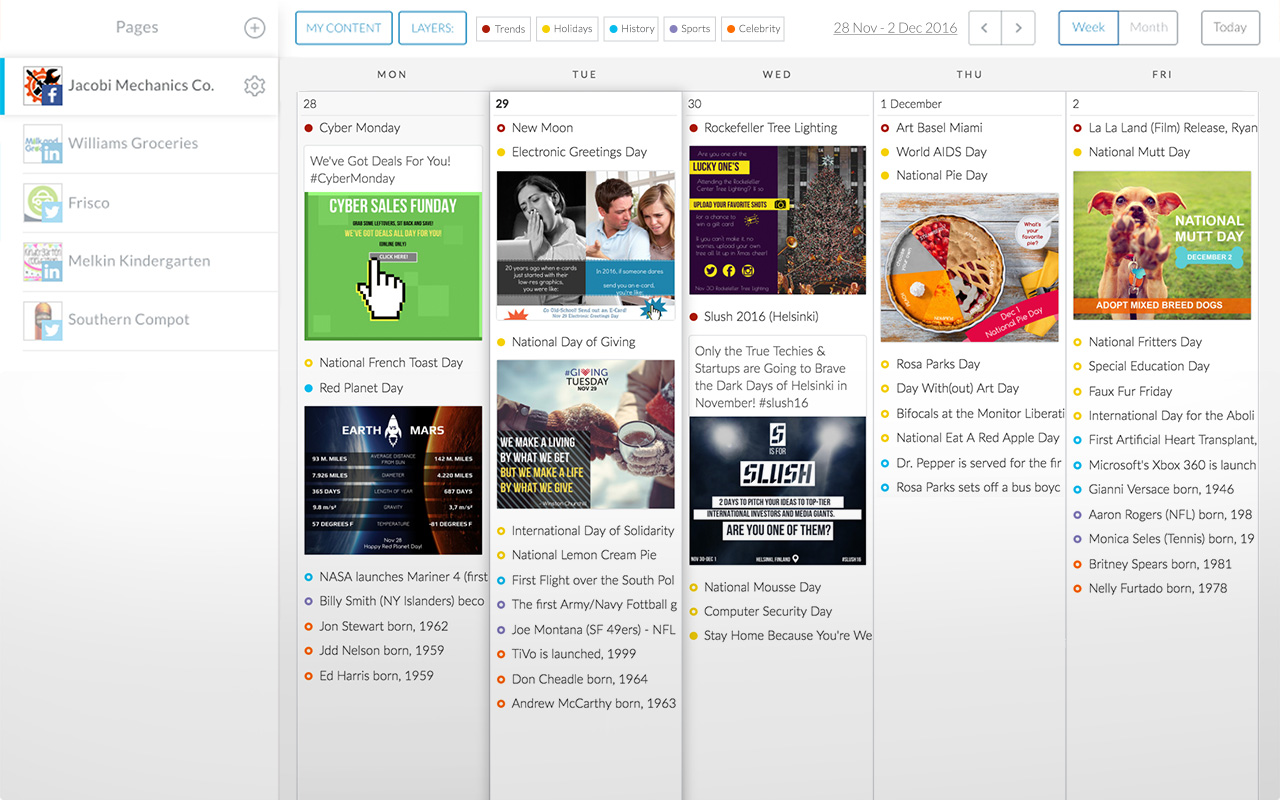Switch to Week view
Image resolution: width=1280 pixels, height=800 pixels.
tap(1088, 28)
